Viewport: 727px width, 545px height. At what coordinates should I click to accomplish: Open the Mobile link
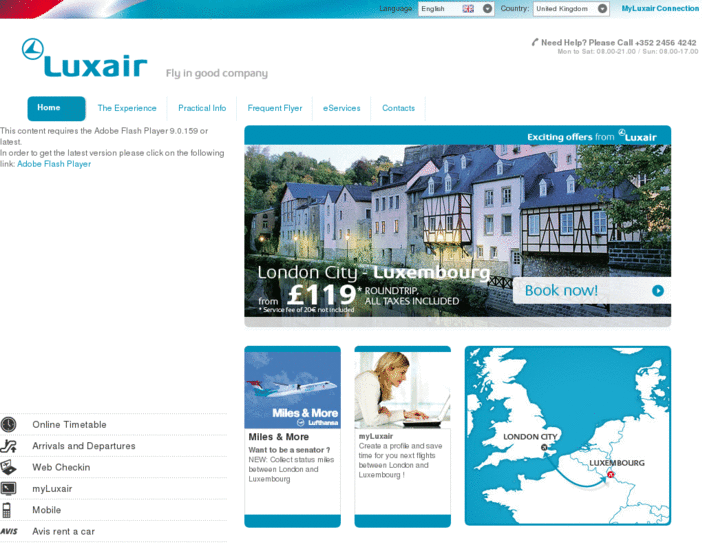pos(46,510)
